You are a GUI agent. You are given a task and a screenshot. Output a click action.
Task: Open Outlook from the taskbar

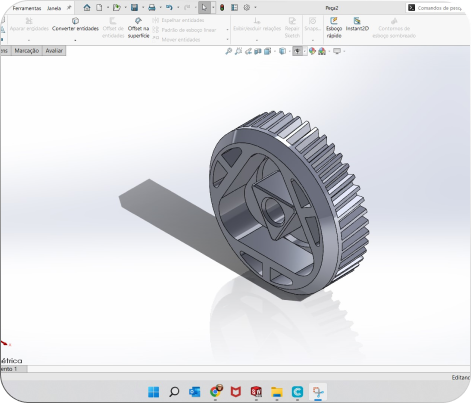[x=195, y=392]
